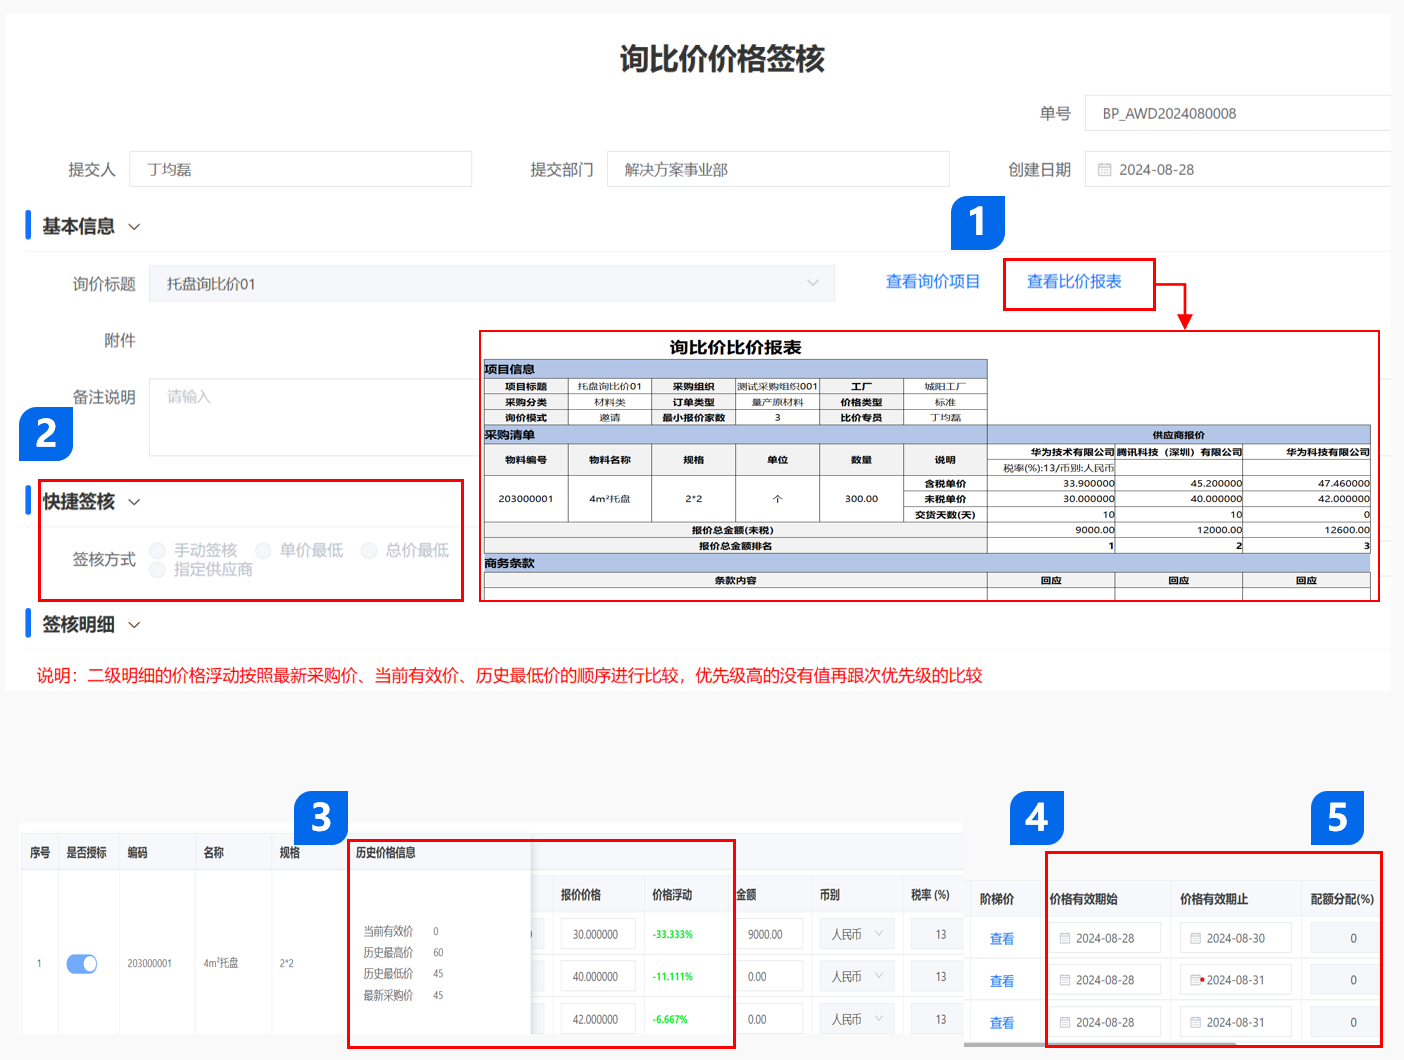Image resolution: width=1404 pixels, height=1060 pixels.
Task: Click calendar icon in second row 价格有效期始
Action: tap(1065, 980)
